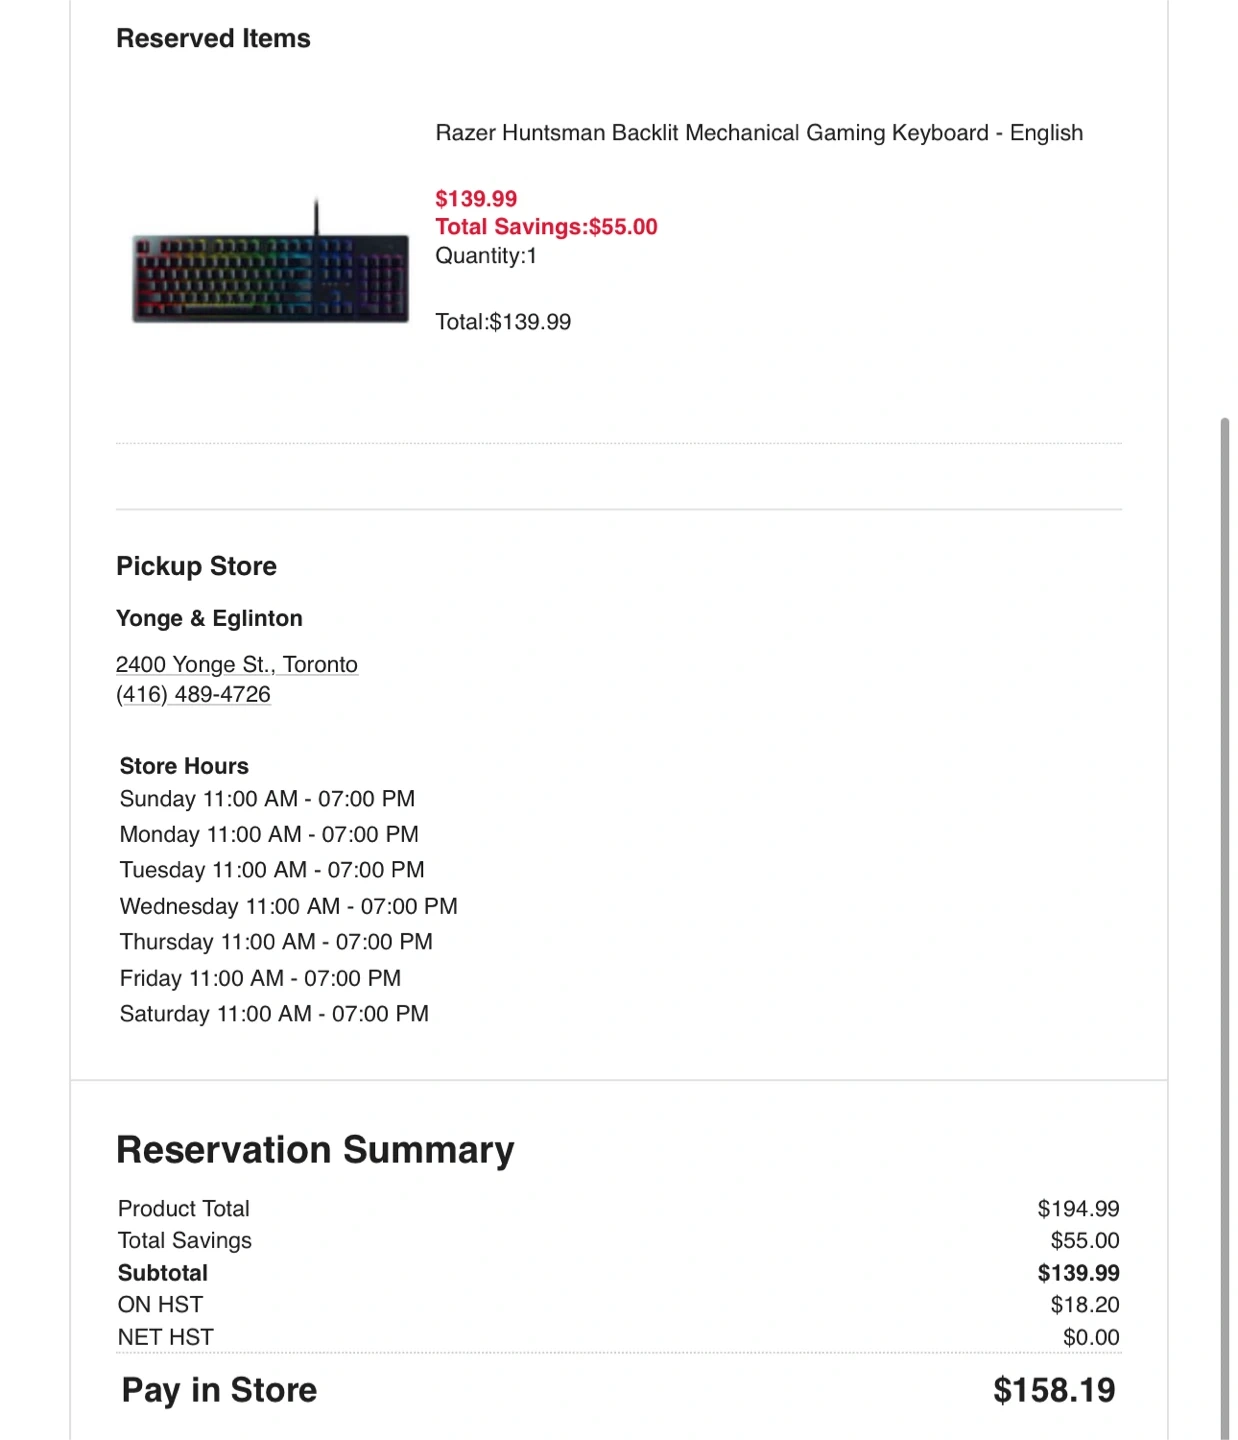Screen dimensions: 1238x1440
Task: Call the store phone number (416) 489-4726
Action: (x=193, y=695)
